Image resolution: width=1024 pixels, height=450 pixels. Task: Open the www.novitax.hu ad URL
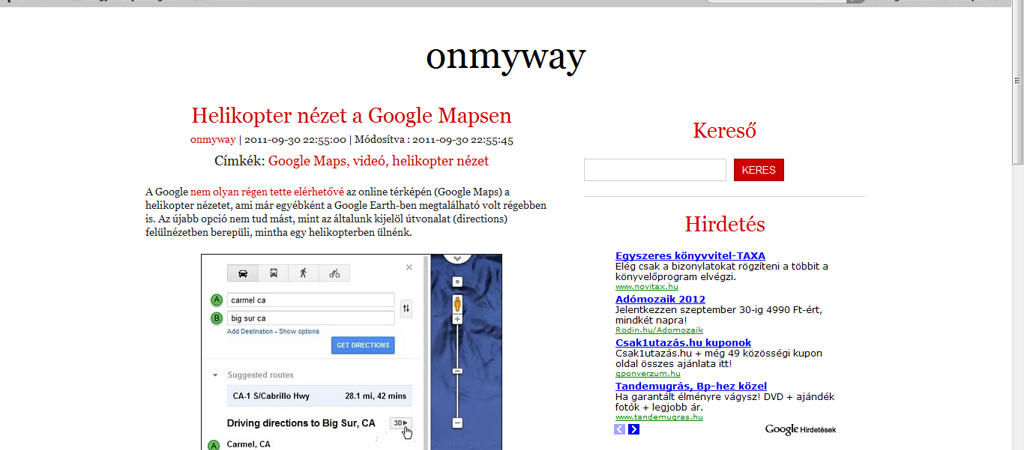point(647,286)
